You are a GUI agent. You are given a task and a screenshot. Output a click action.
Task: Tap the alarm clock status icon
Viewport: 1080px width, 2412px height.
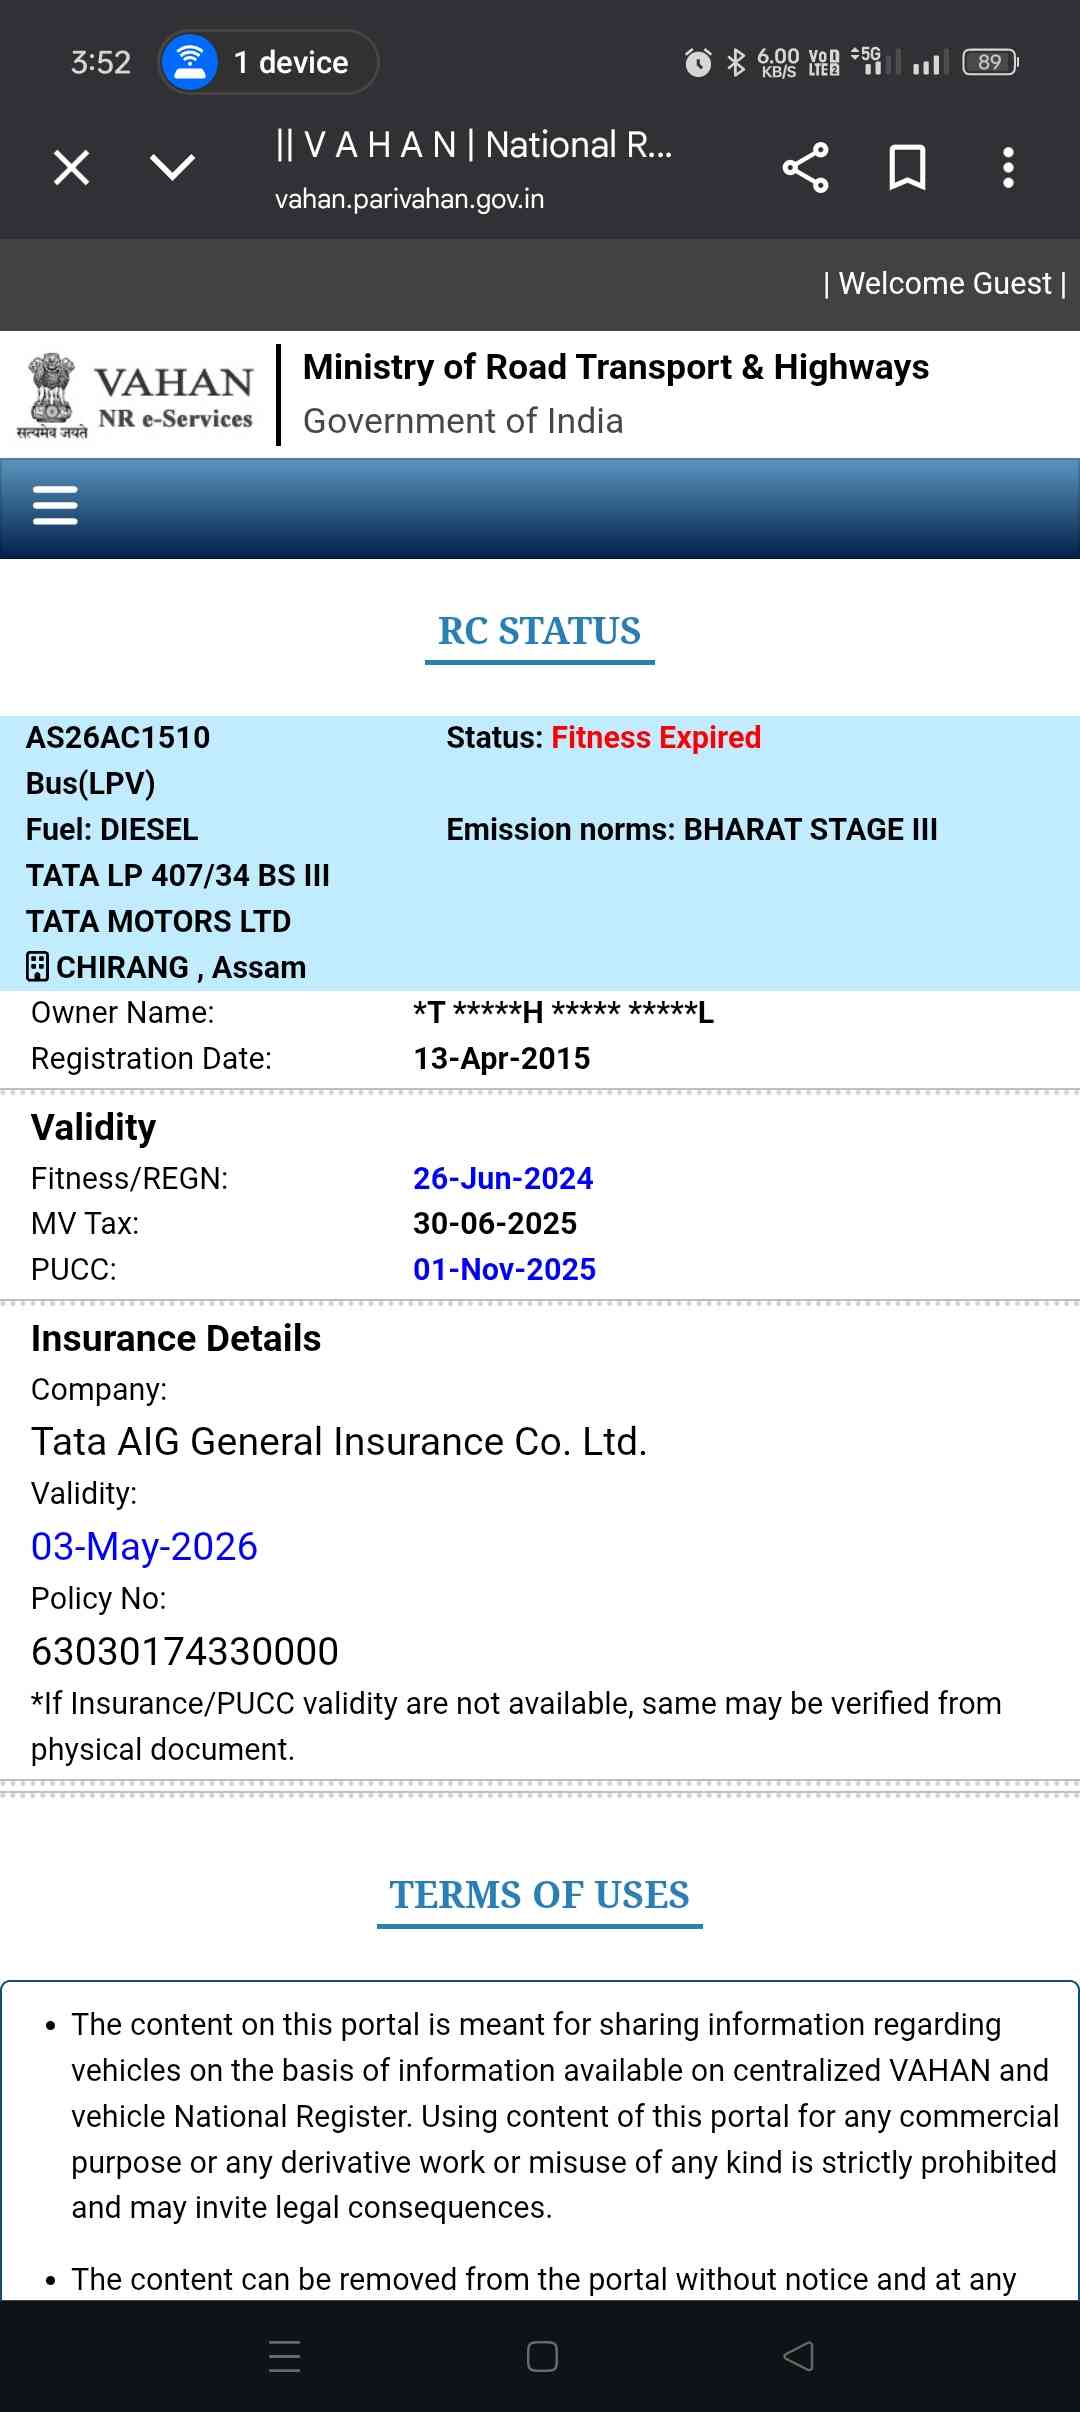pos(698,63)
